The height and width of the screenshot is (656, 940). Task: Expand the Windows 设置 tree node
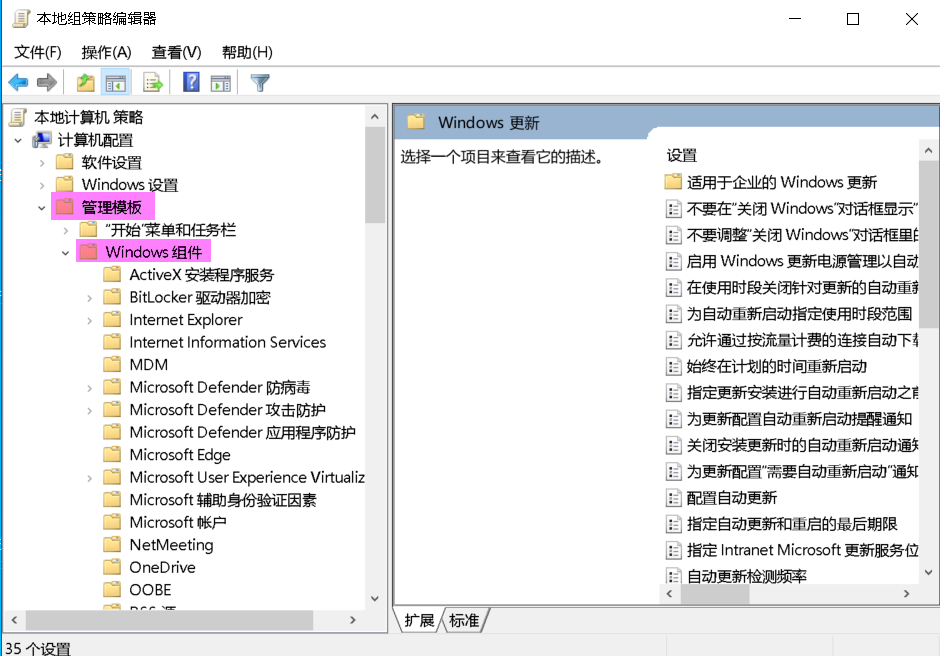(41, 185)
